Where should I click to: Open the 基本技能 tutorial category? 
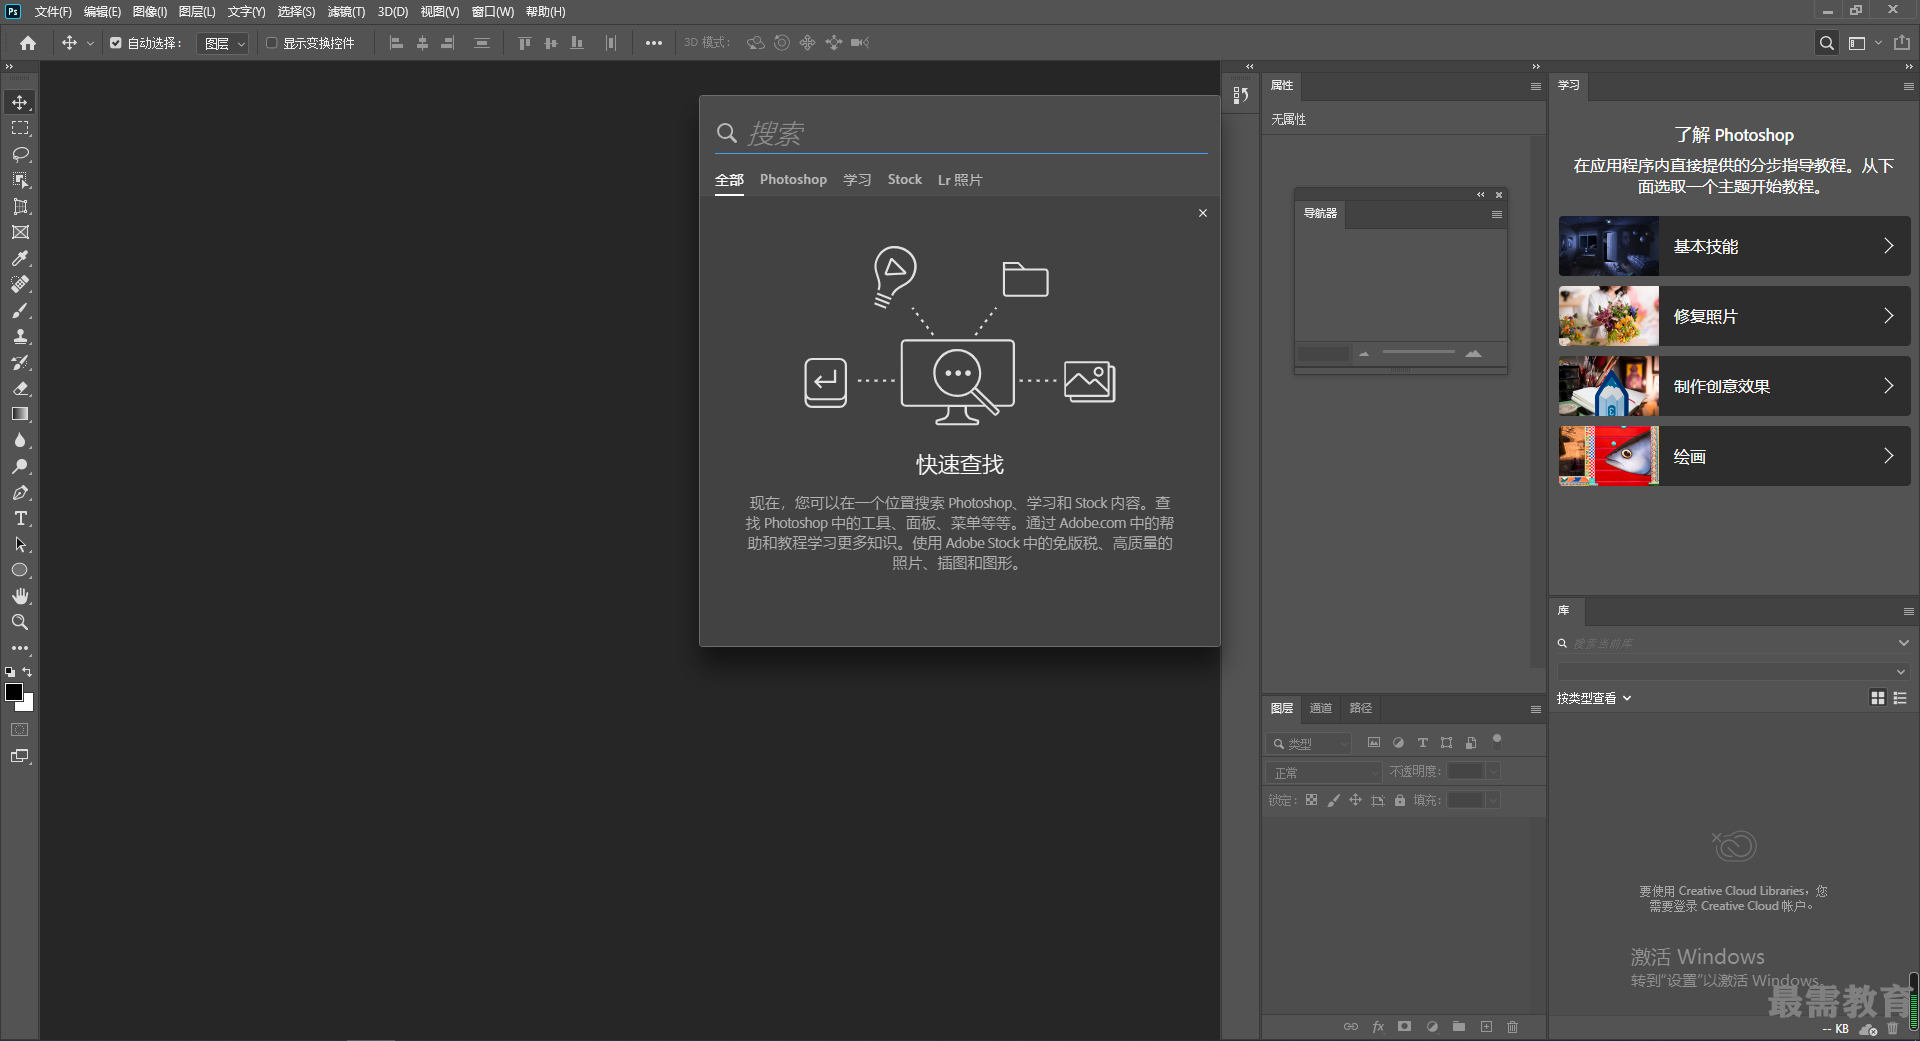pyautogui.click(x=1734, y=246)
